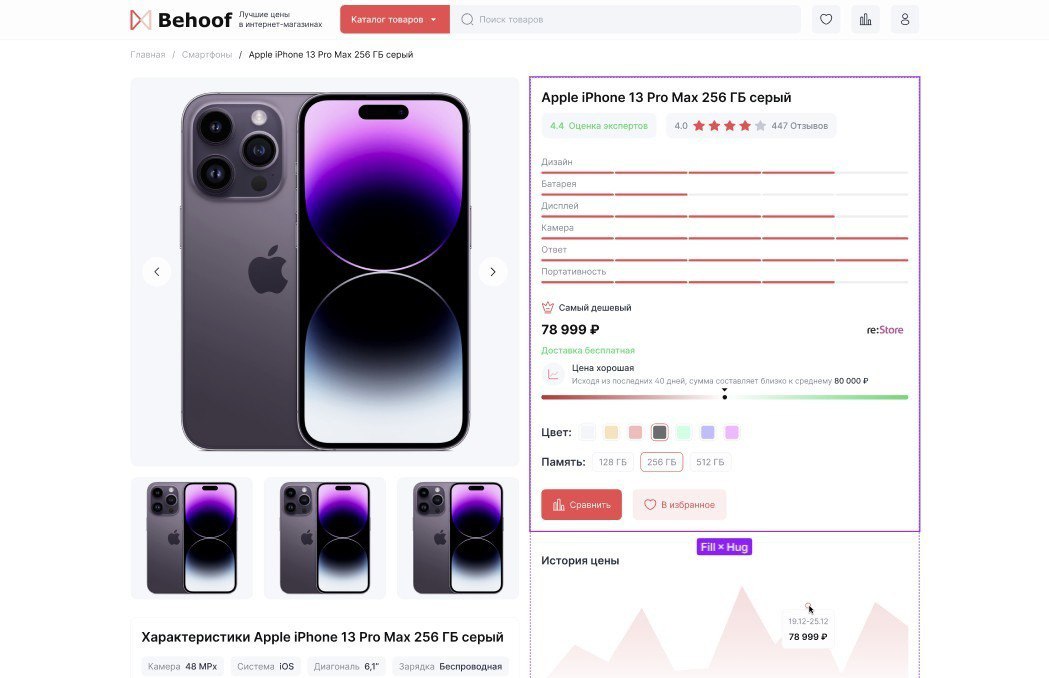Click the Behoof logo
The width and height of the screenshot is (1049, 678).
(181, 20)
